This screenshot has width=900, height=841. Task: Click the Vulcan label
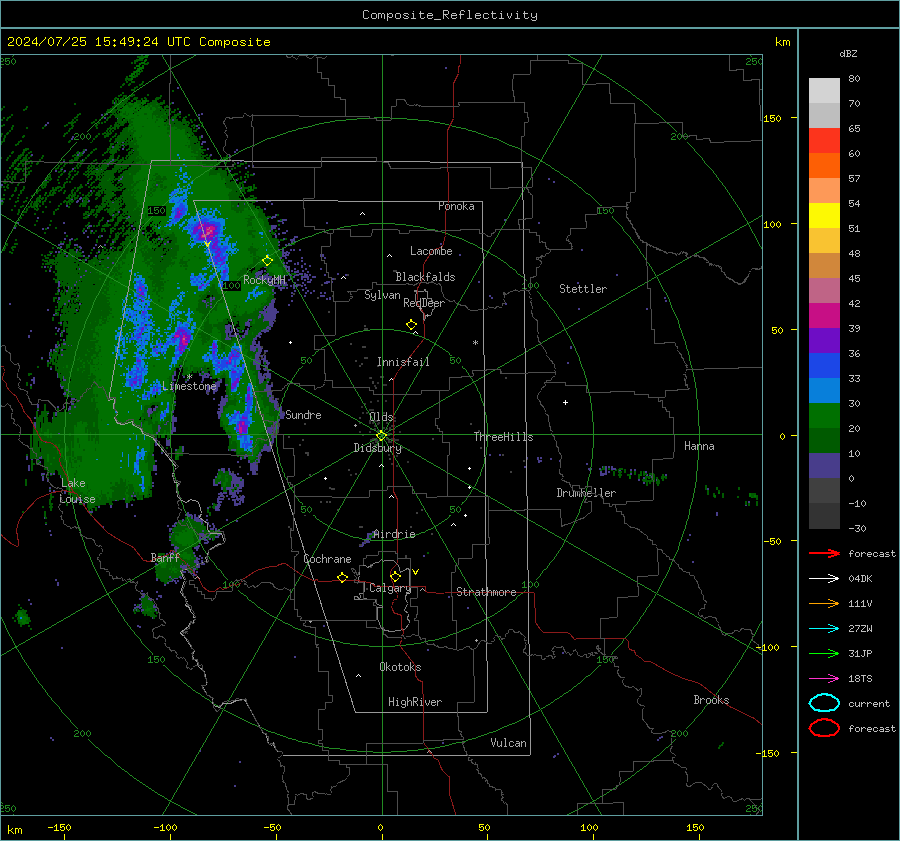[509, 743]
